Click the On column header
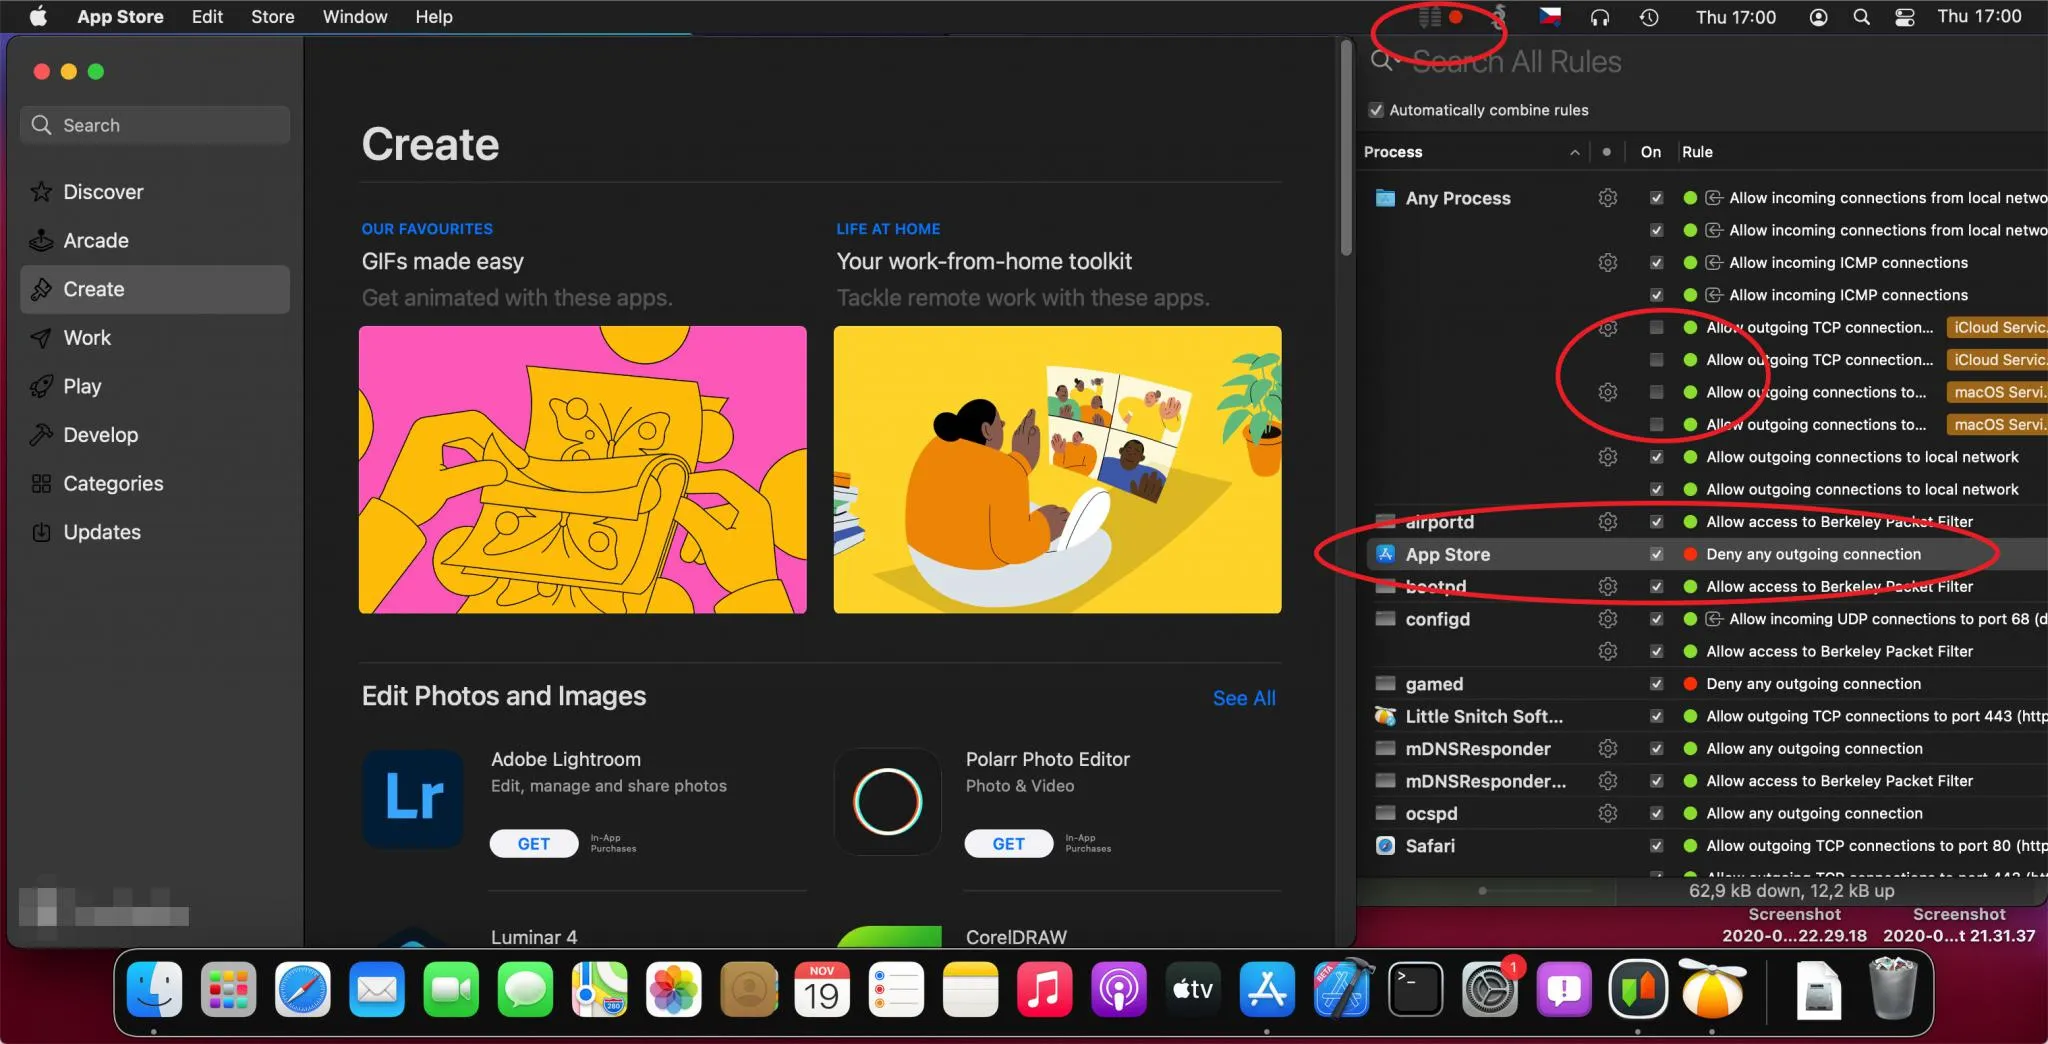 (1651, 152)
